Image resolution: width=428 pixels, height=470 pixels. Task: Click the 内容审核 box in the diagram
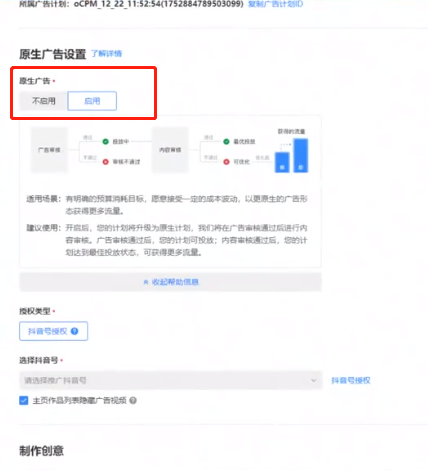point(170,150)
